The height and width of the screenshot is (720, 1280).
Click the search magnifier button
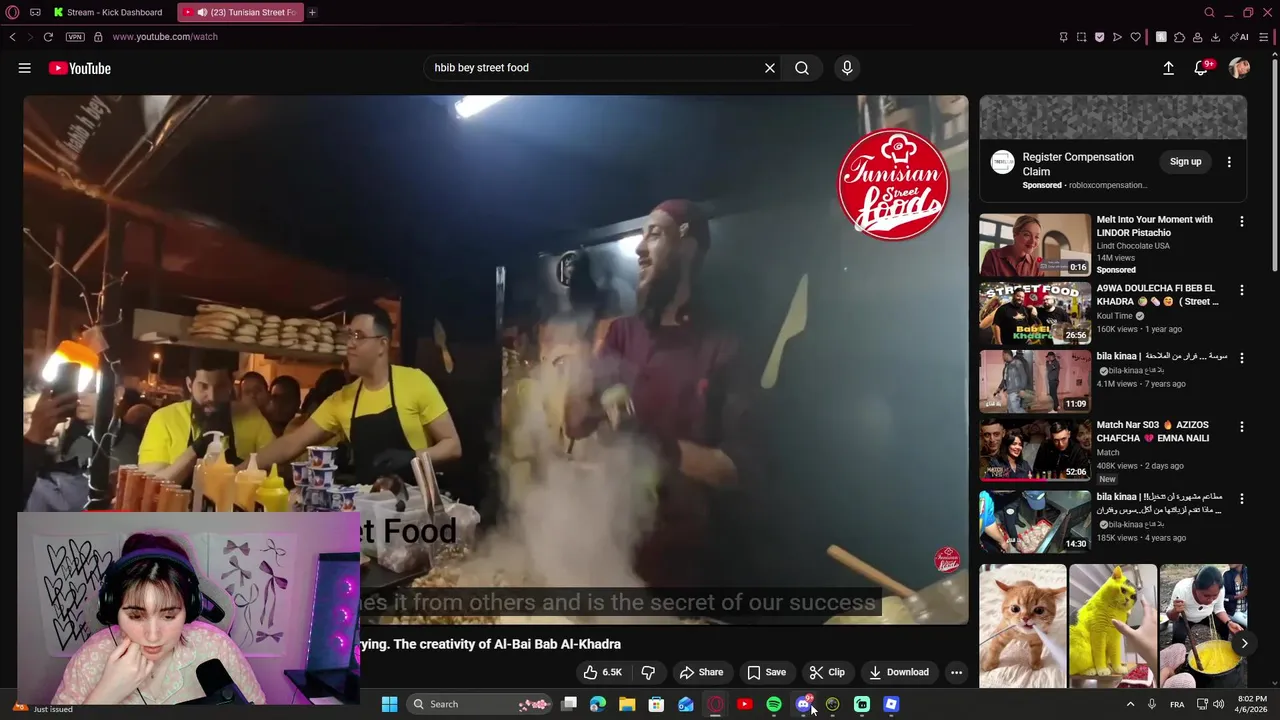pyautogui.click(x=802, y=68)
